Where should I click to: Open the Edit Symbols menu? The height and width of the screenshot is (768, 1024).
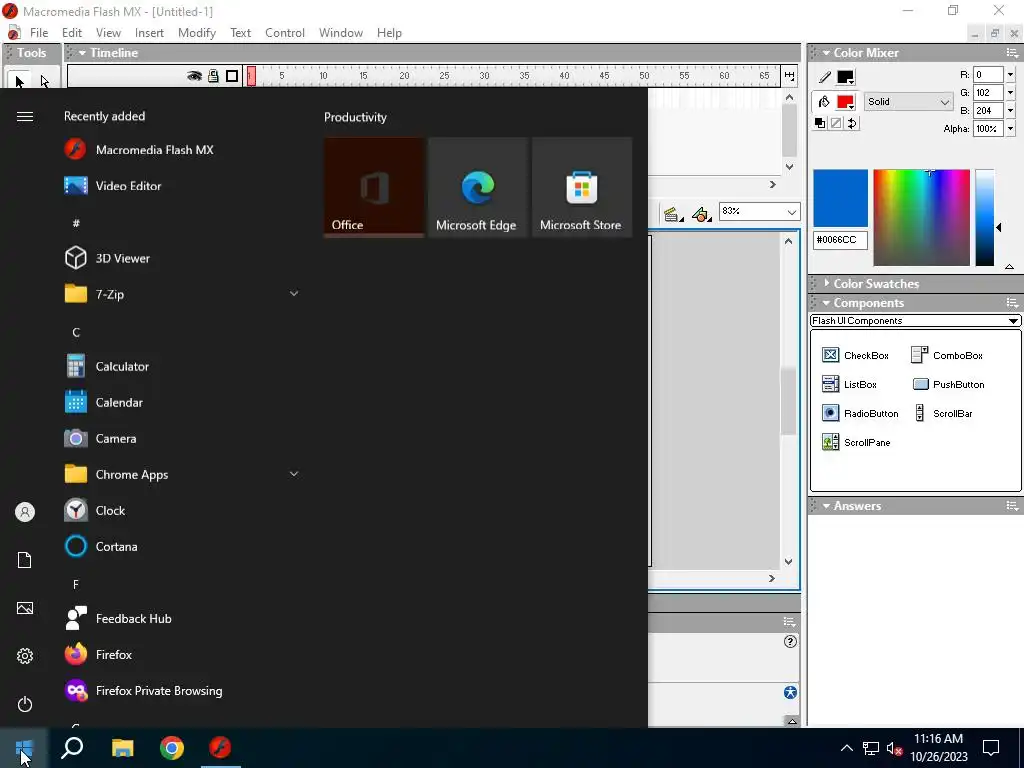[701, 214]
